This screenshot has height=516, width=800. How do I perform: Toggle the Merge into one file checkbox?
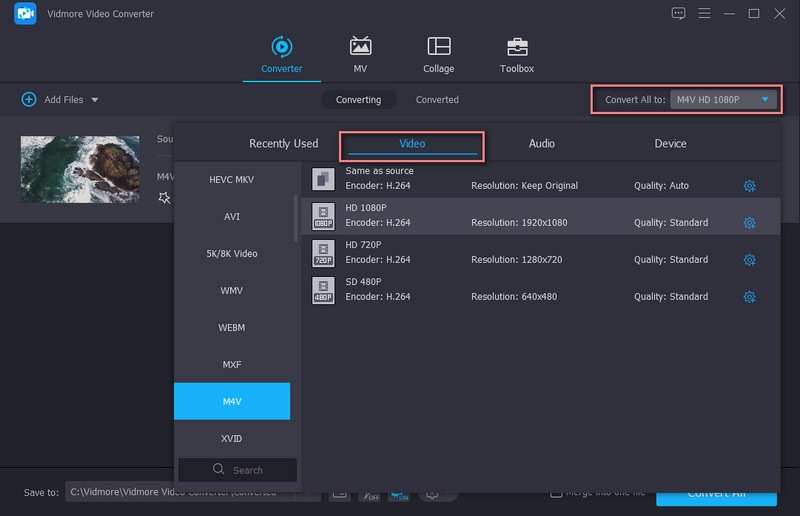coord(556,494)
